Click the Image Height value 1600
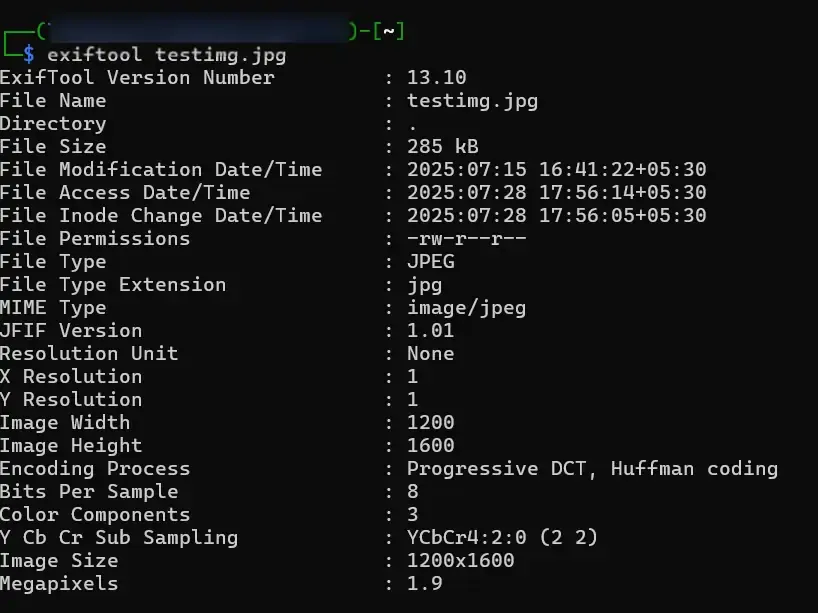 [x=430, y=445]
